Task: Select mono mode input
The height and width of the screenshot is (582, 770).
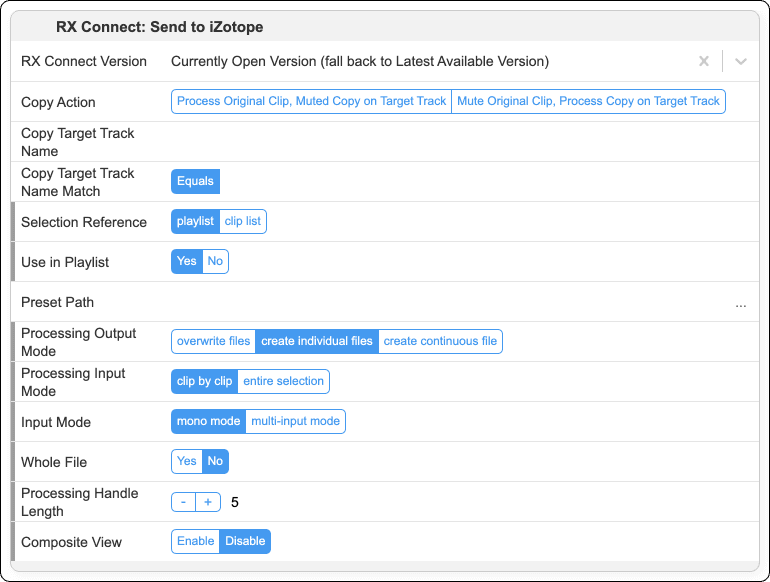Action: click(208, 421)
